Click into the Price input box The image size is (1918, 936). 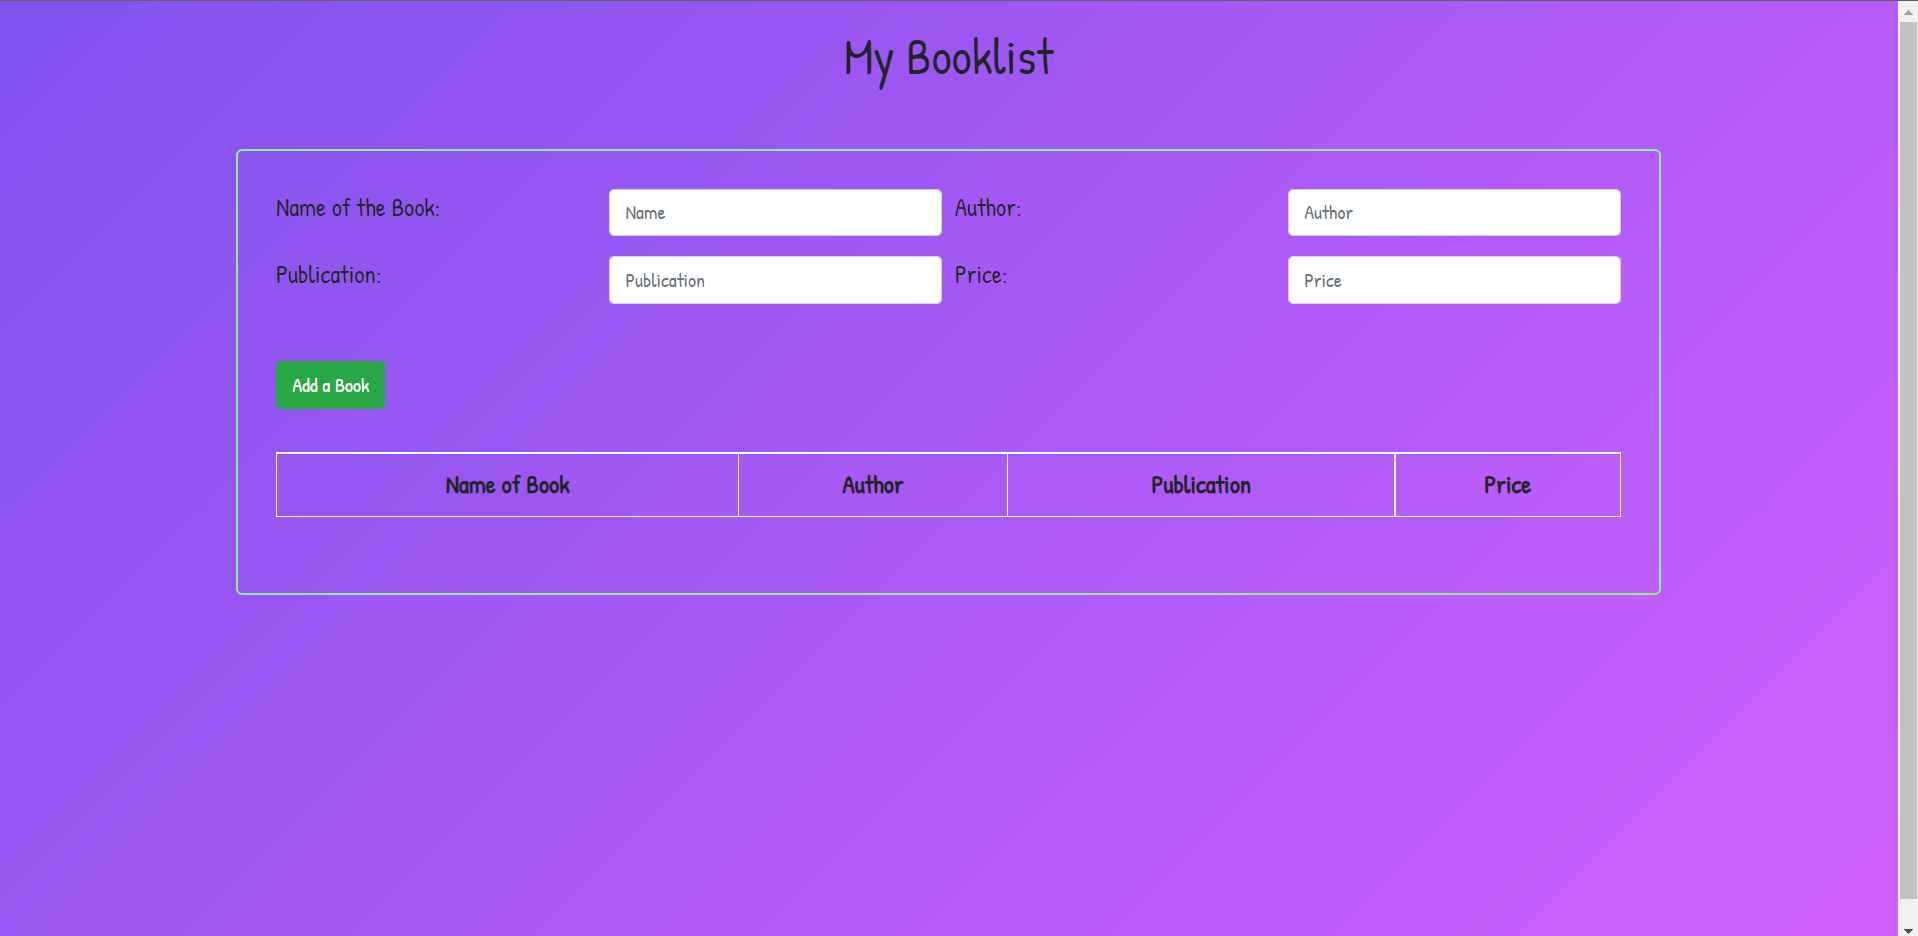point(1453,280)
